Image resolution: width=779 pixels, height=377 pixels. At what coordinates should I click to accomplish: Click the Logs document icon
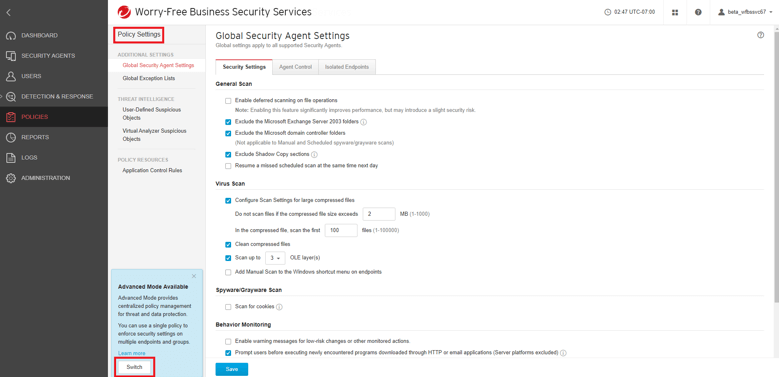click(11, 158)
